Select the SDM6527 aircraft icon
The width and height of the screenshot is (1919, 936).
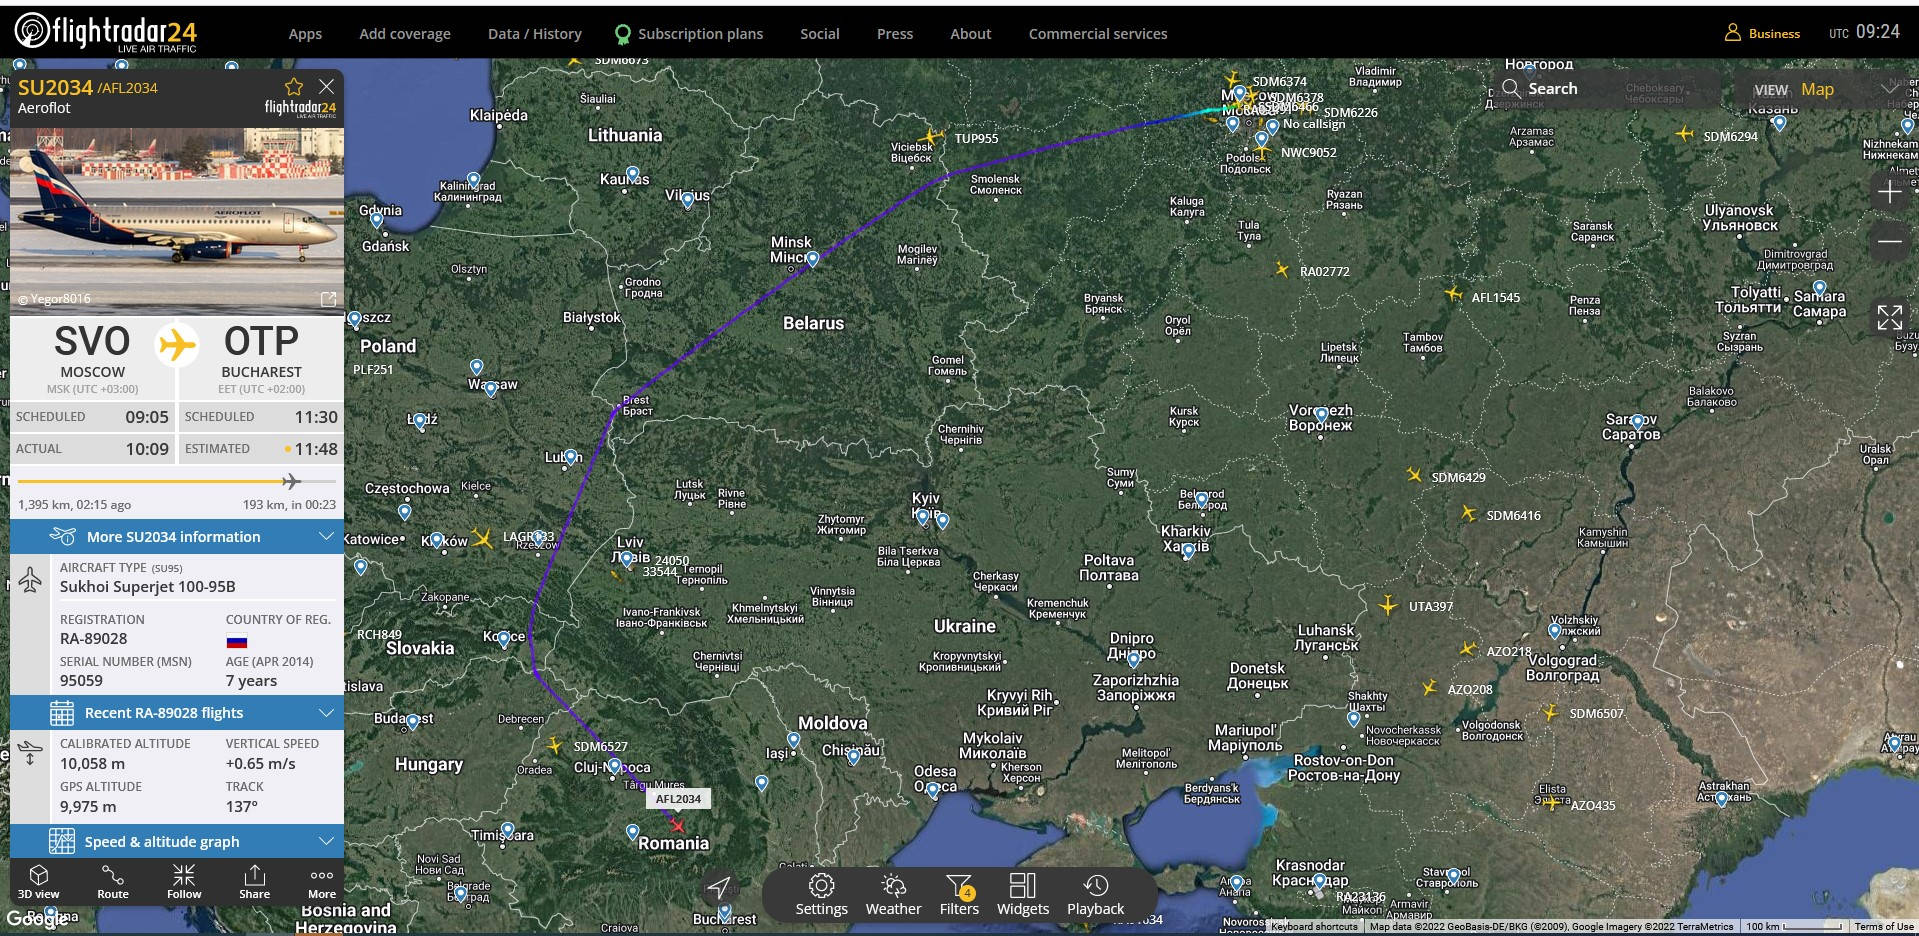tap(555, 745)
